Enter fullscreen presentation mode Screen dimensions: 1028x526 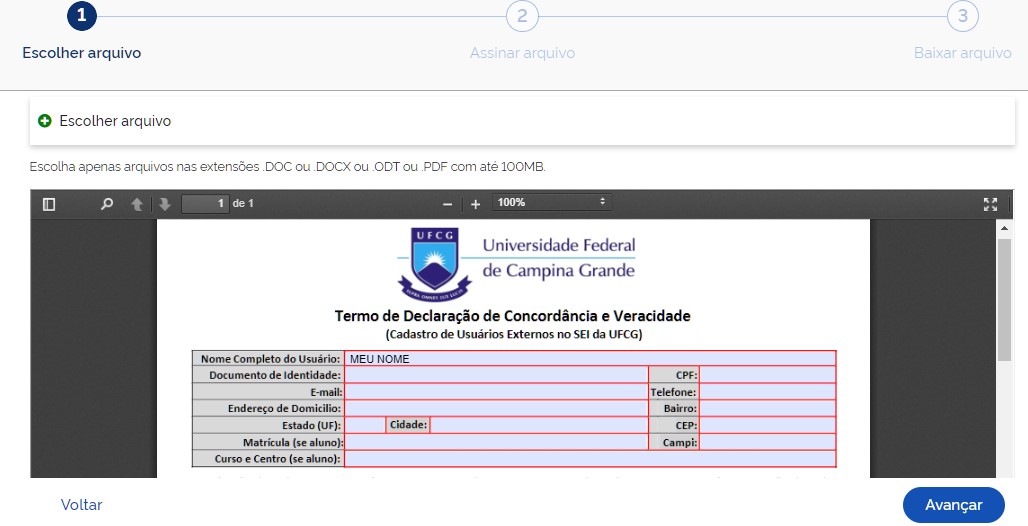point(990,204)
